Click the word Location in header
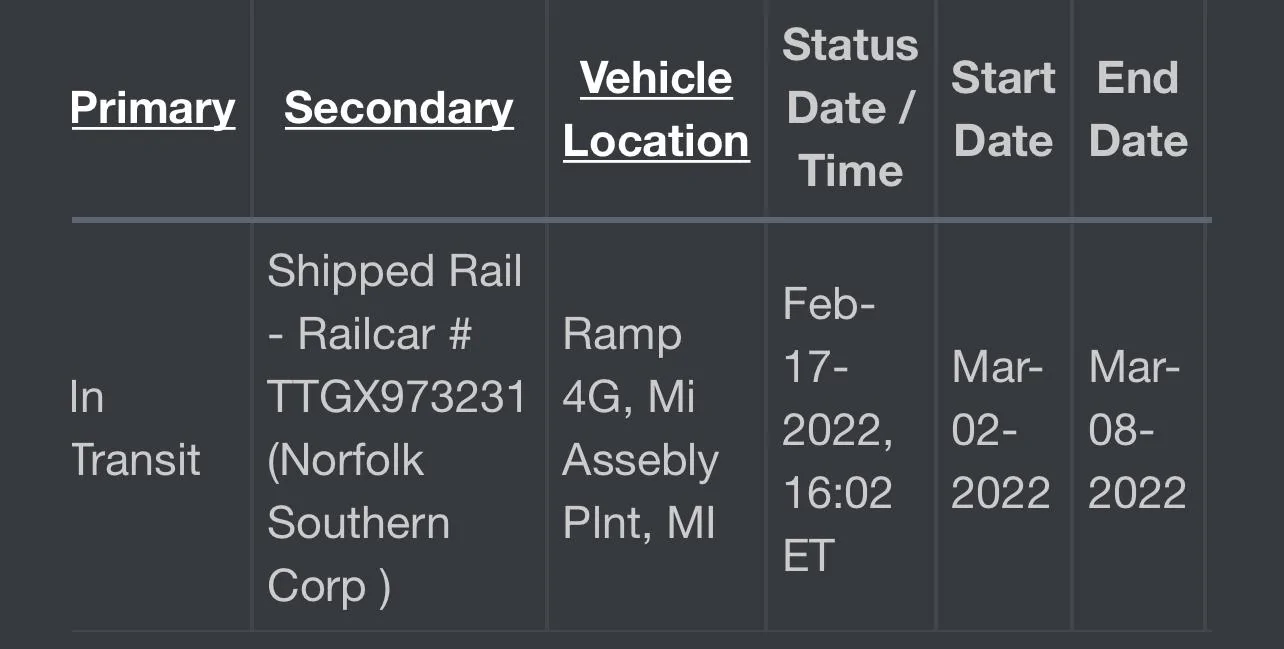Image resolution: width=1284 pixels, height=649 pixels. [x=656, y=140]
